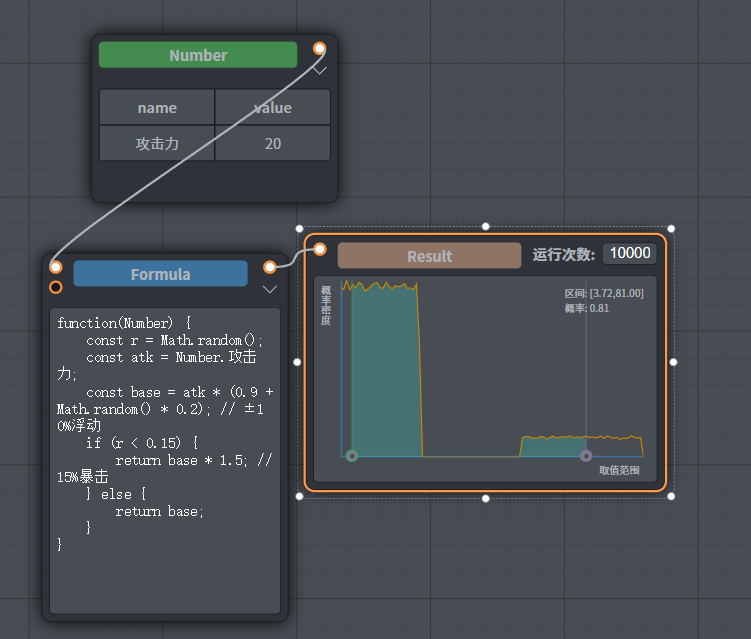Click the 'return base * 1.5' code line
Image resolution: width=751 pixels, height=639 pixels.
tap(181, 460)
